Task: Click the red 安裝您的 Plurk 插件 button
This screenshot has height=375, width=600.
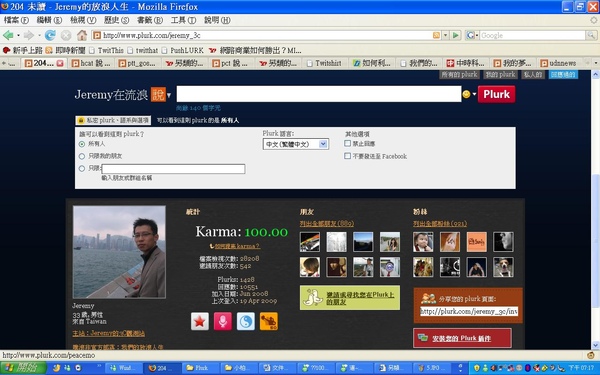Action: (x=462, y=338)
